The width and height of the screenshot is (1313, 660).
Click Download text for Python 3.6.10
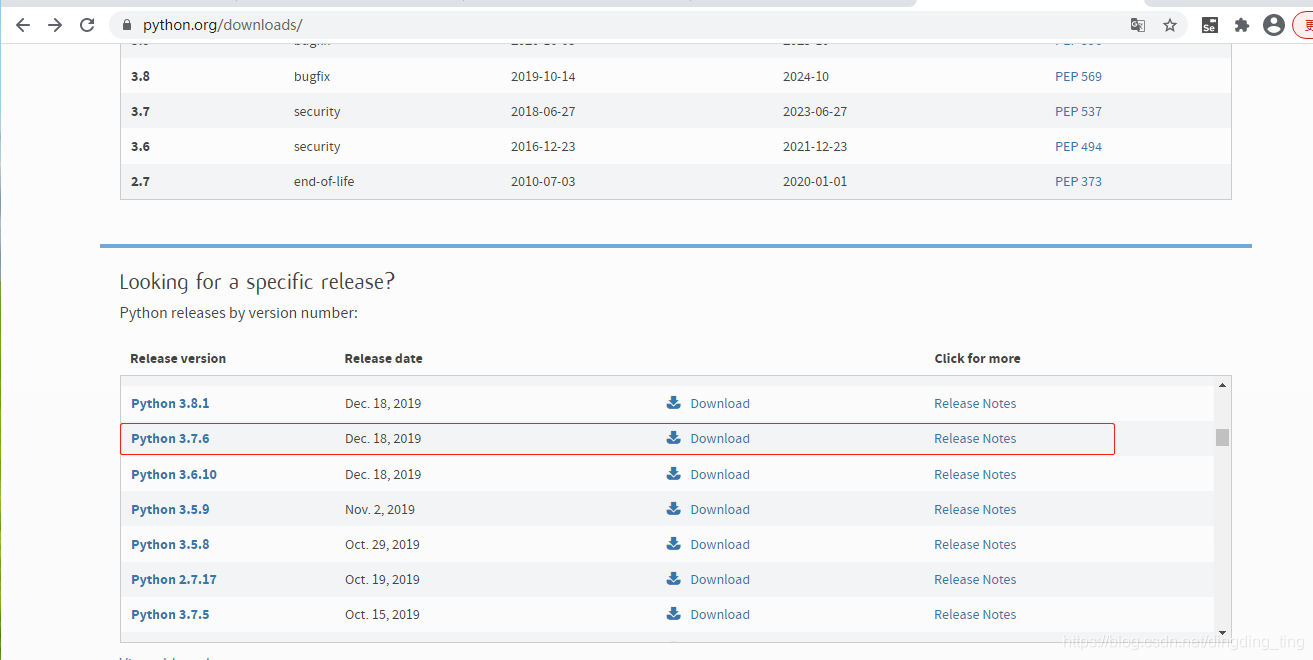pos(720,475)
